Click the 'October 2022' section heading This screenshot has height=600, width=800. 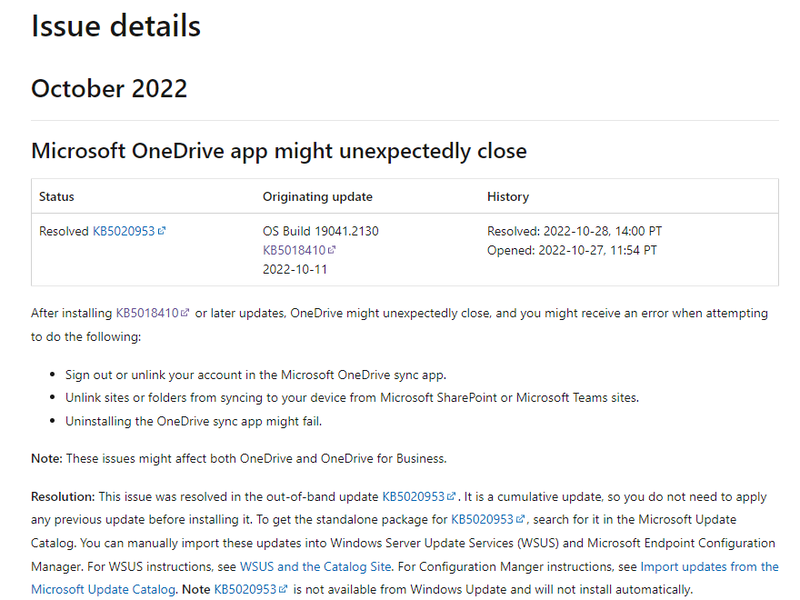pos(109,88)
